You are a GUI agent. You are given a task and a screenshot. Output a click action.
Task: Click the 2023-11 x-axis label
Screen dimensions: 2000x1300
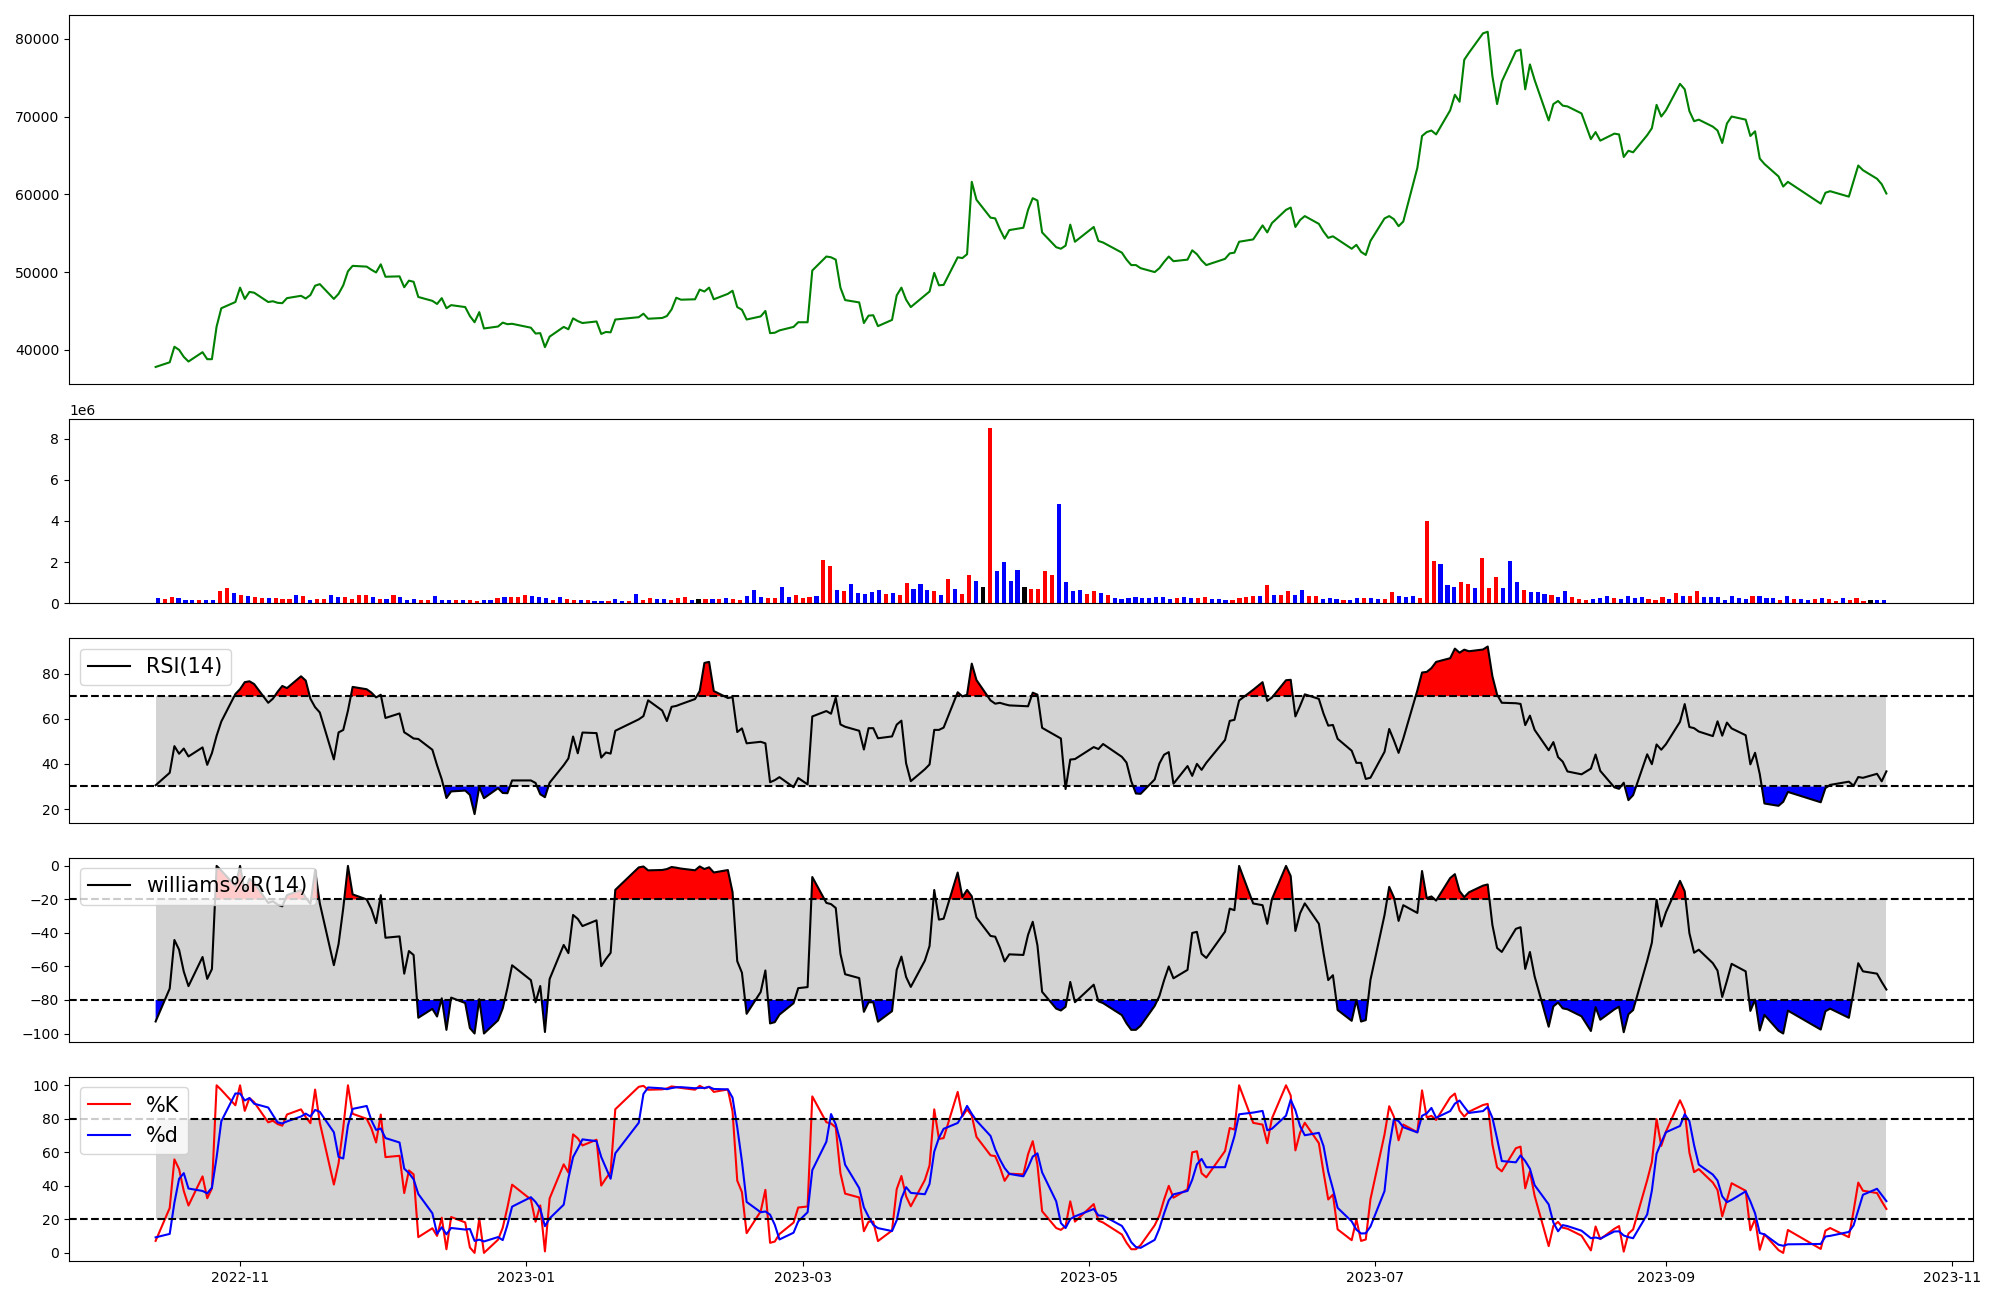click(x=1952, y=1277)
